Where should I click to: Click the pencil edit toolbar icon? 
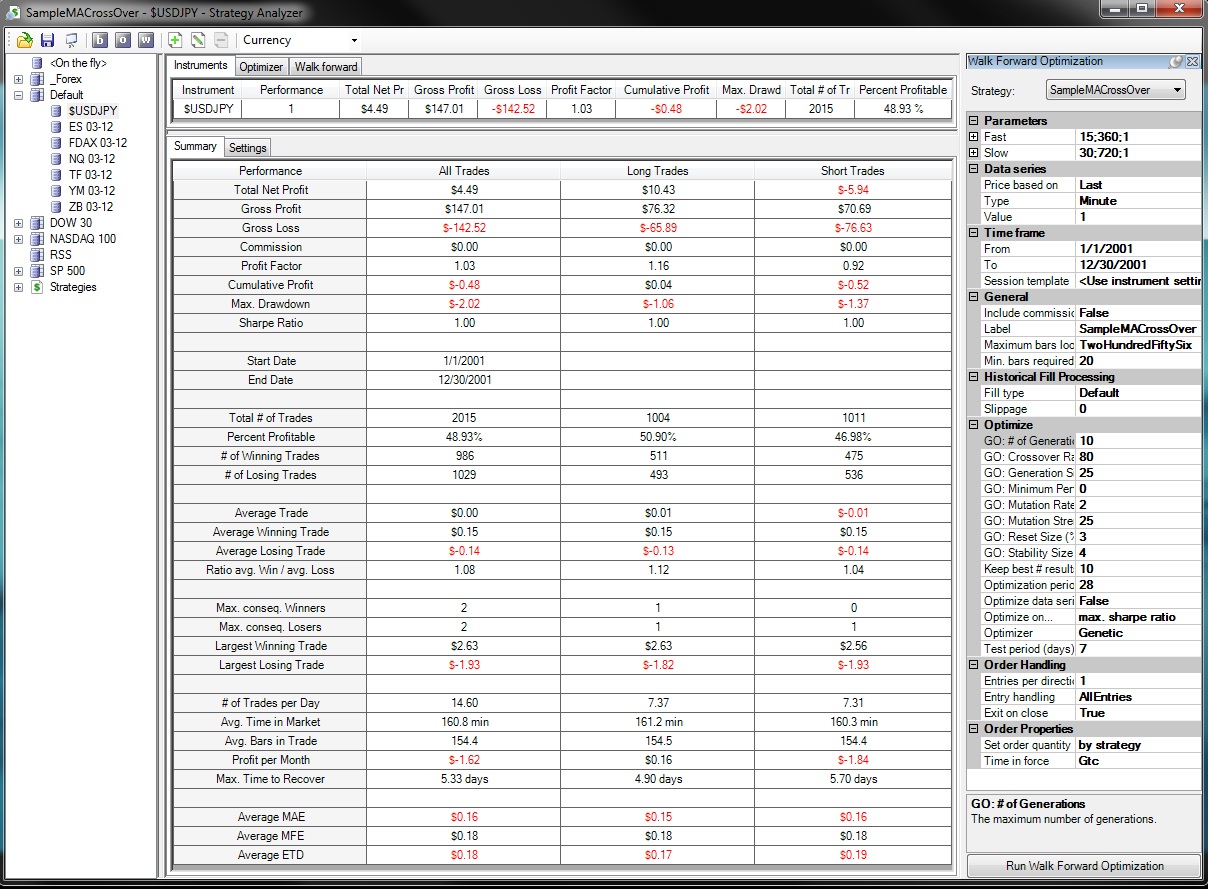(198, 40)
